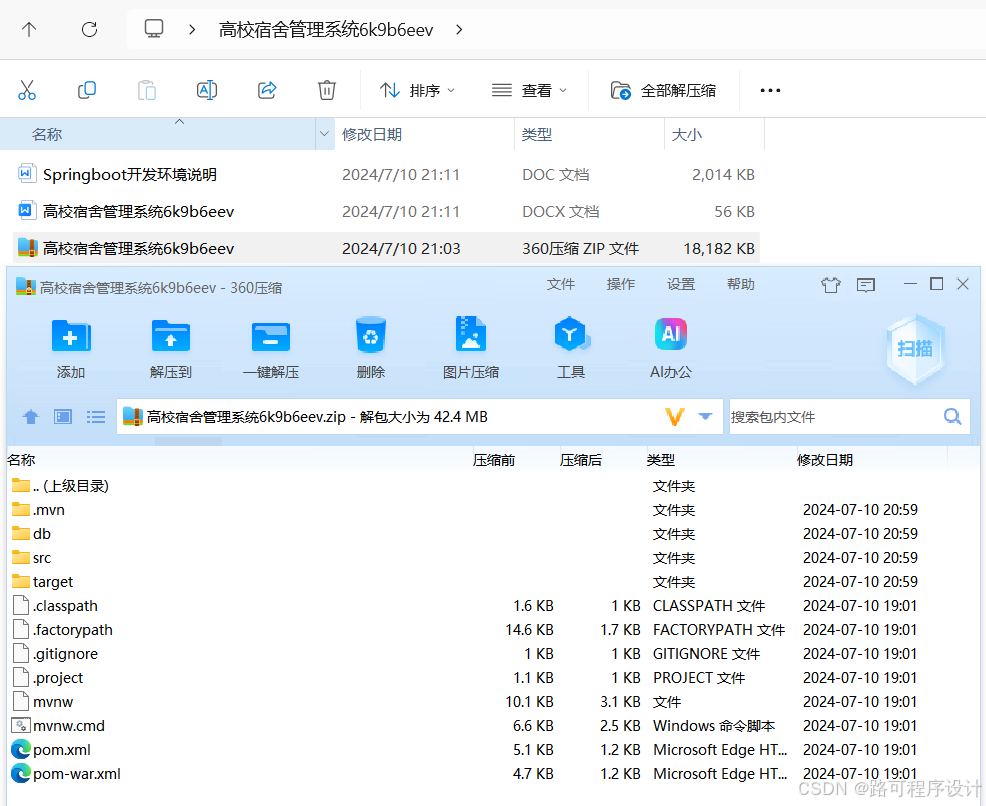The width and height of the screenshot is (986, 806).
Task: Open the path bar dropdown arrow in 360压缩
Action: pos(706,416)
